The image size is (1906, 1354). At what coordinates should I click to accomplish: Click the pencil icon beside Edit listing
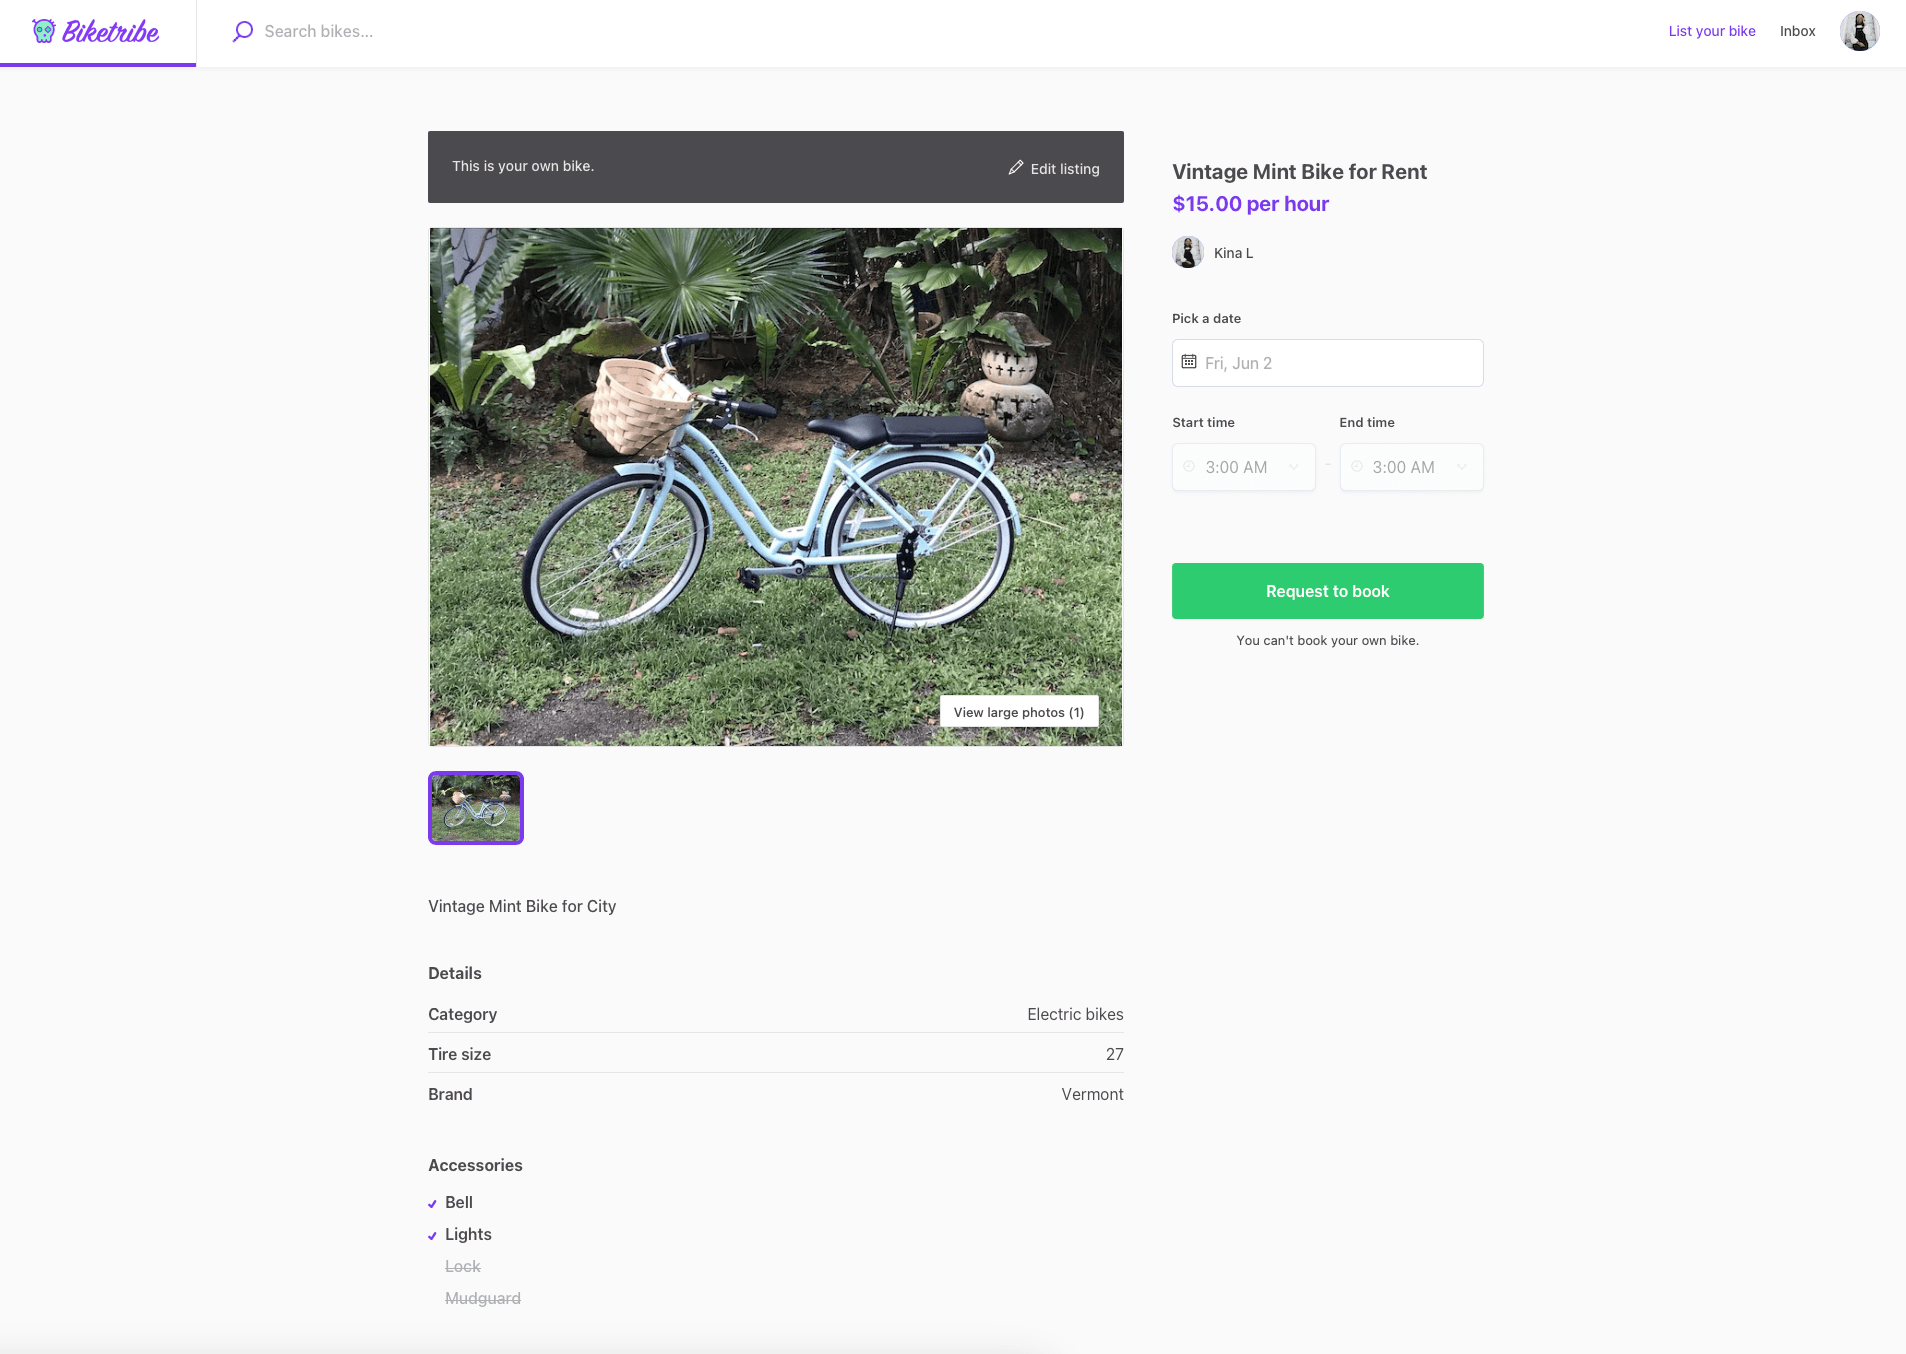point(1015,168)
